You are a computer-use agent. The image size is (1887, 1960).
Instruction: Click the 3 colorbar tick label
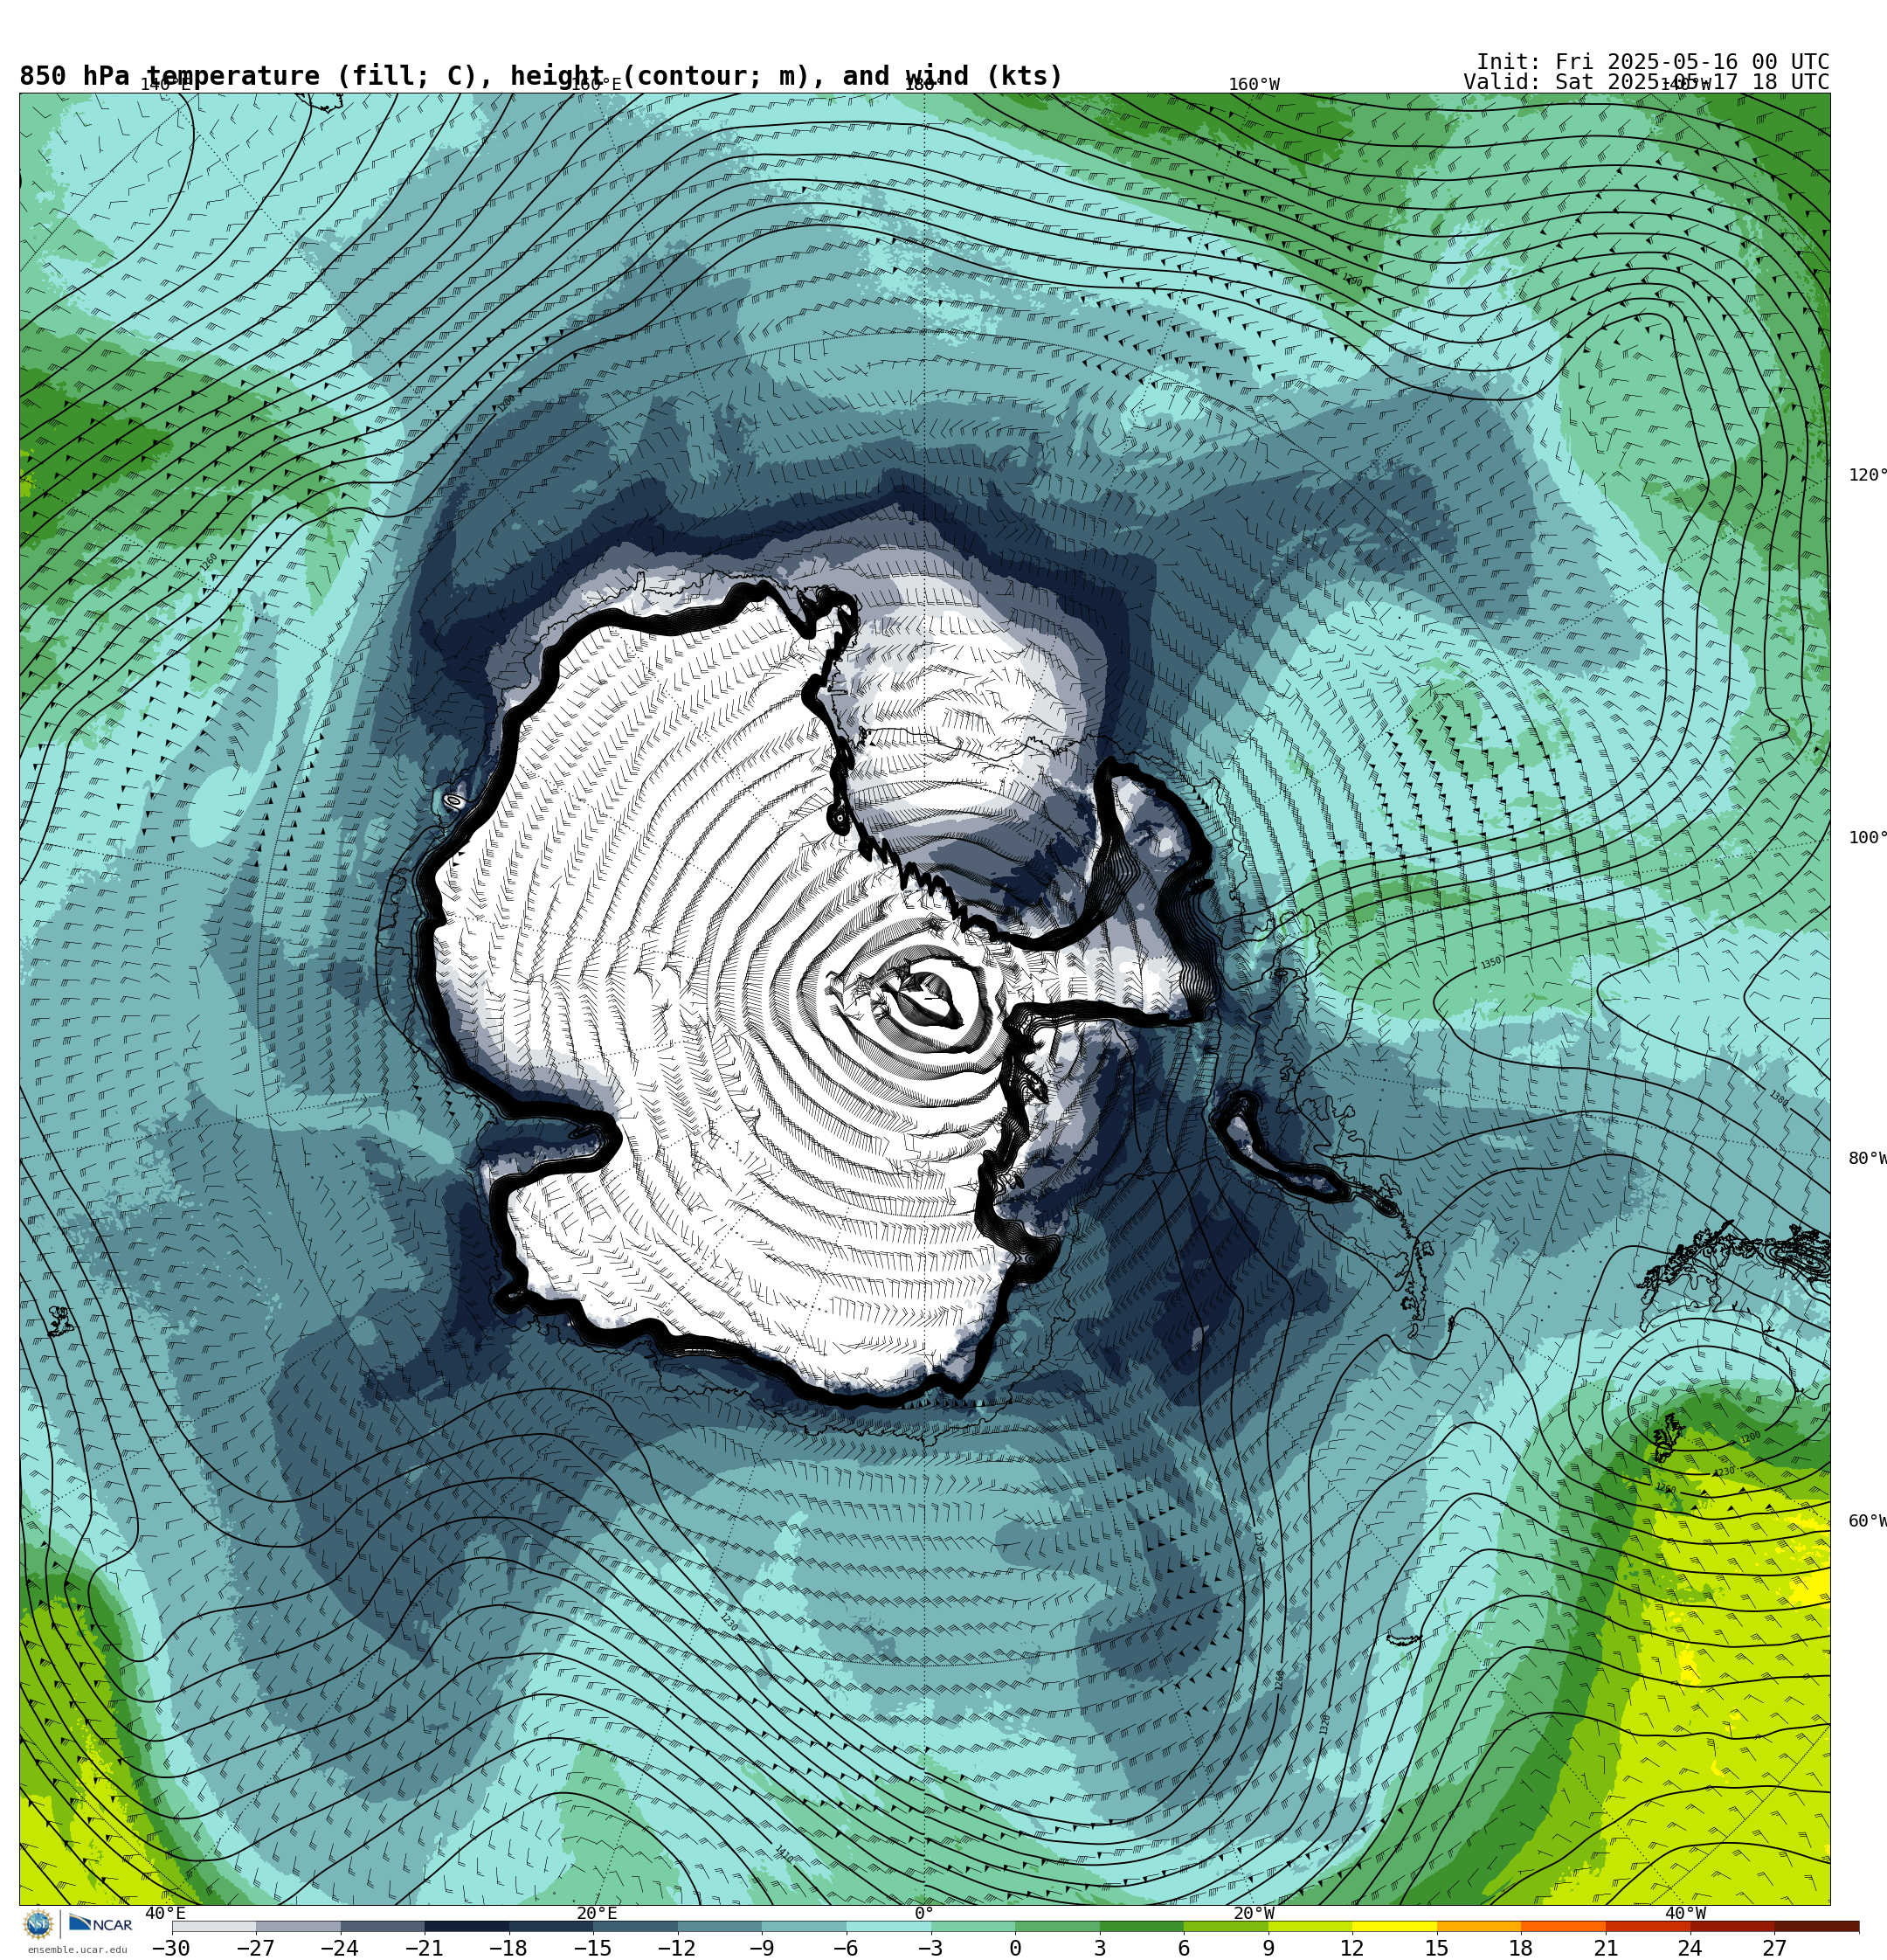[1099, 1948]
